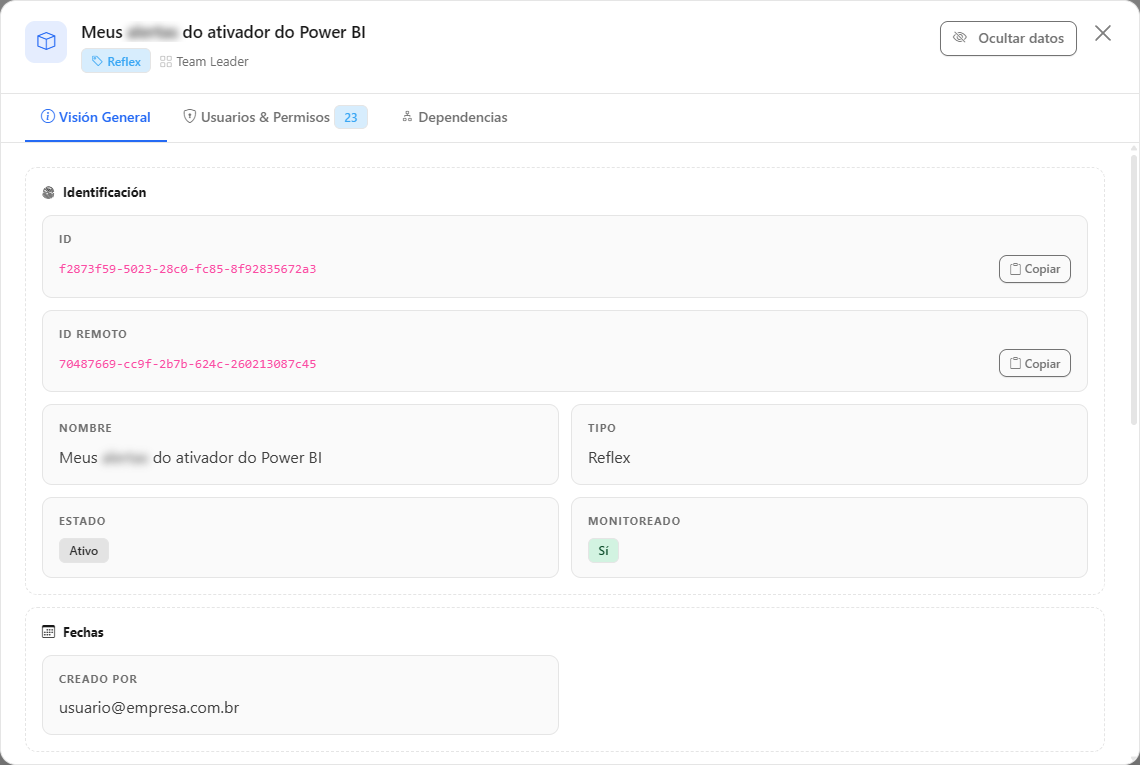This screenshot has width=1140, height=765.
Task: Copy the ID REMOTO value with Copiar
Action: pos(1035,364)
